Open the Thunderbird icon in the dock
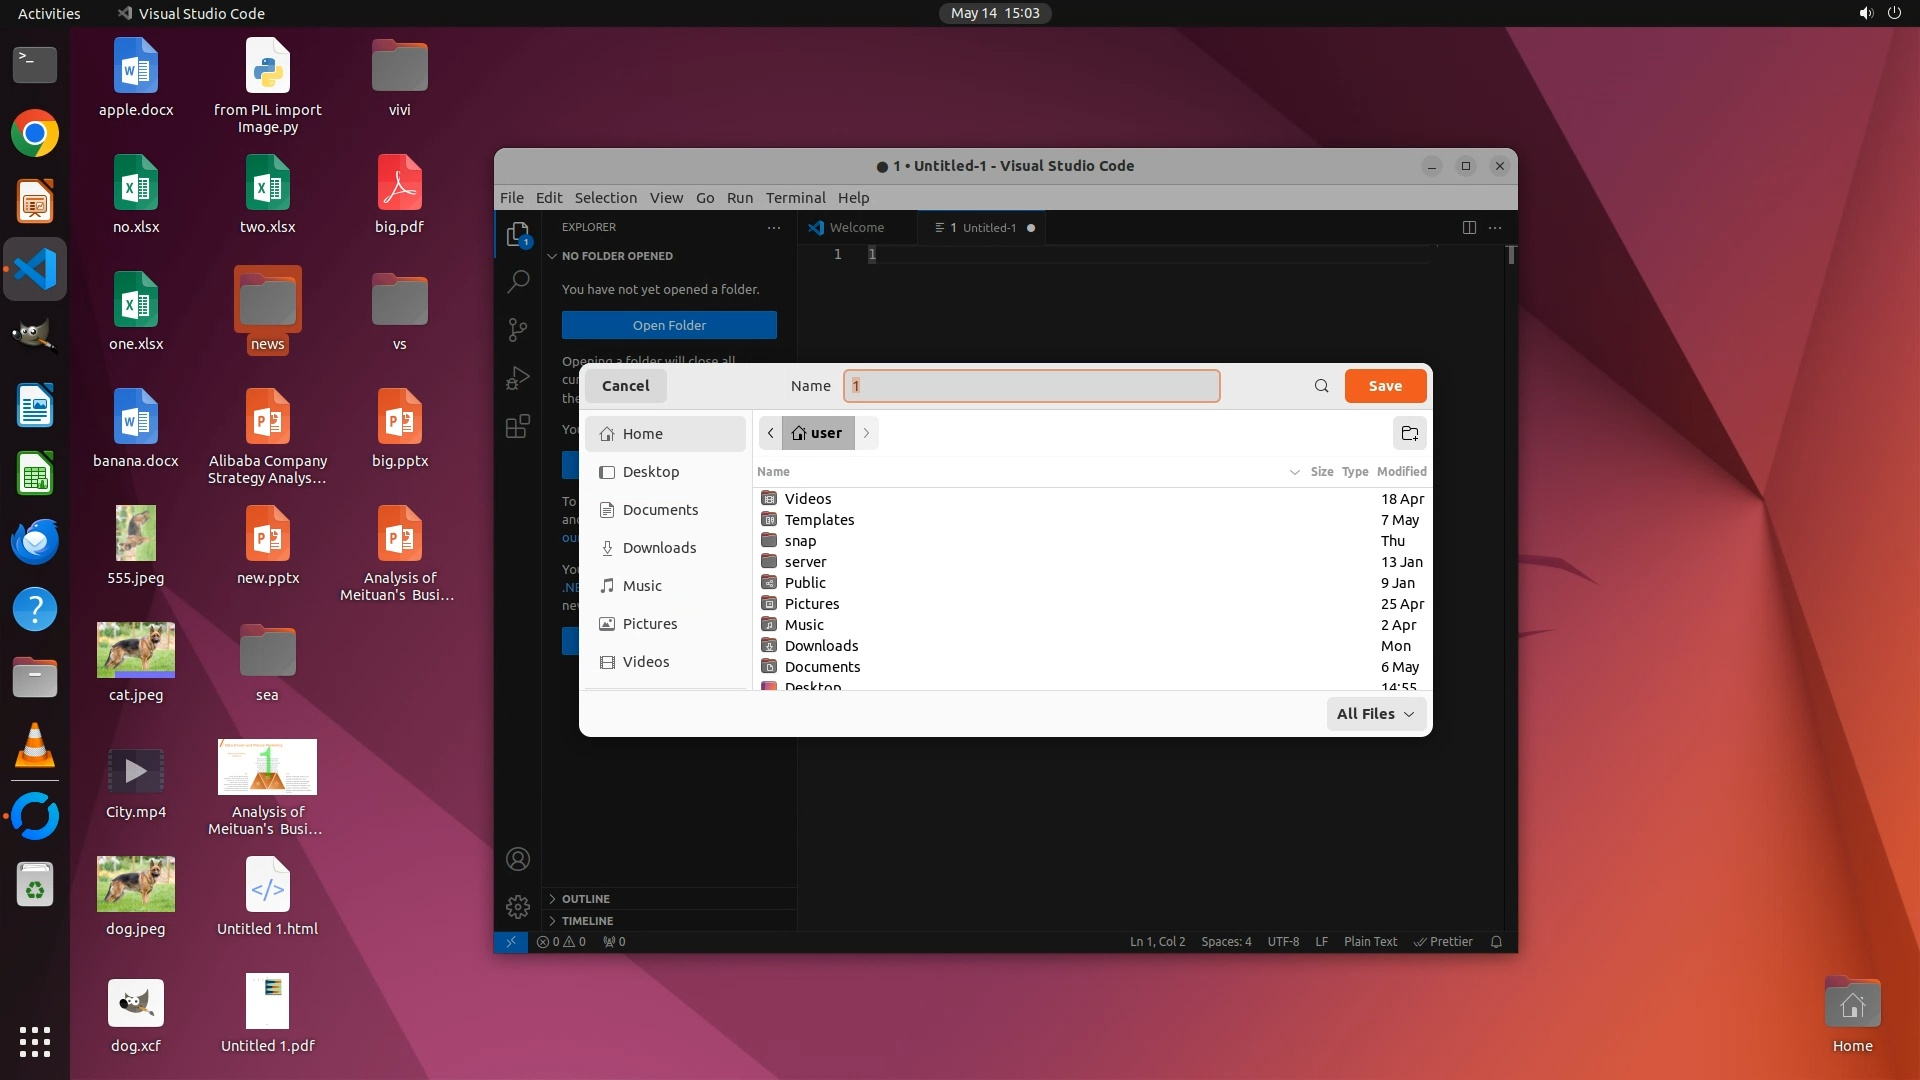The height and width of the screenshot is (1080, 1920). click(x=35, y=541)
